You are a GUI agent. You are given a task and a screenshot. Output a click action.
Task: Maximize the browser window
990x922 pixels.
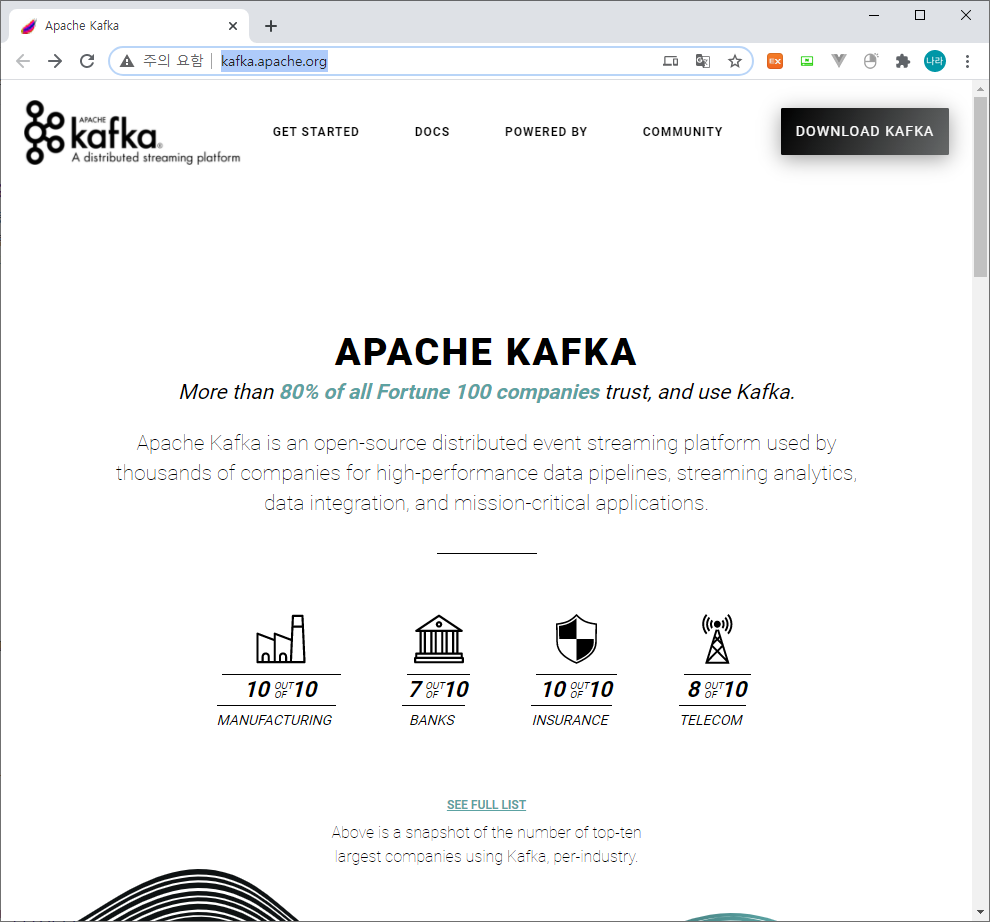pyautogui.click(x=920, y=15)
